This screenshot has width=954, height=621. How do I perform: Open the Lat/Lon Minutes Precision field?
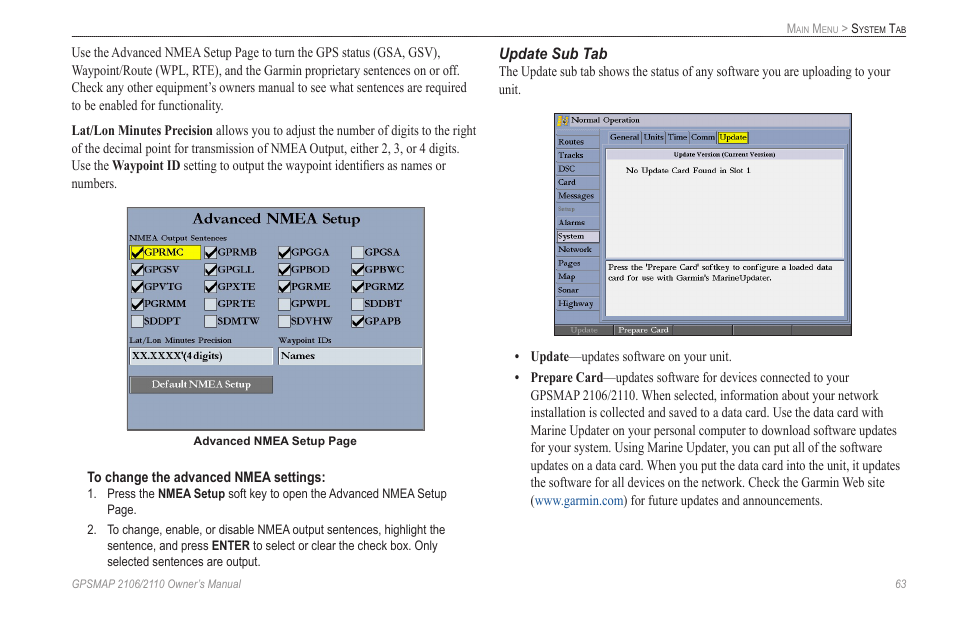(201, 356)
